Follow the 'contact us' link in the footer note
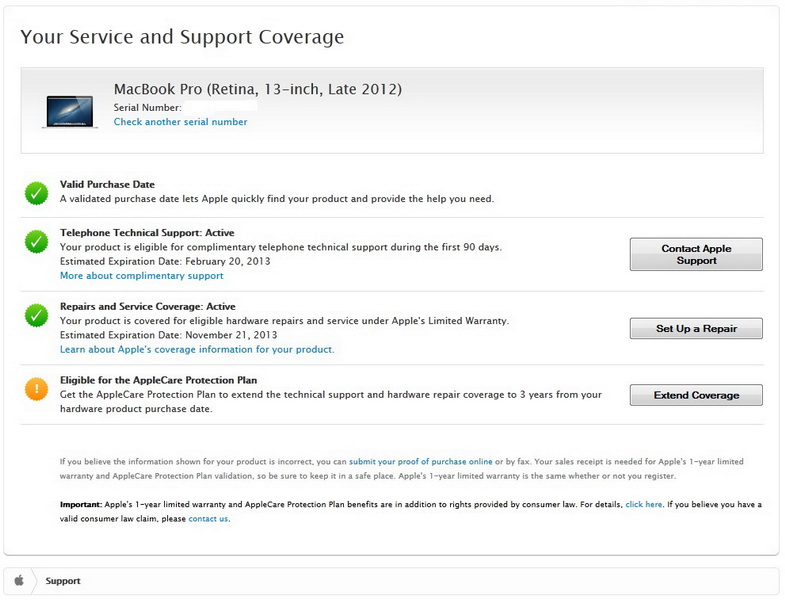Image resolution: width=785 pixels, height=600 pixels. pyautogui.click(x=208, y=519)
